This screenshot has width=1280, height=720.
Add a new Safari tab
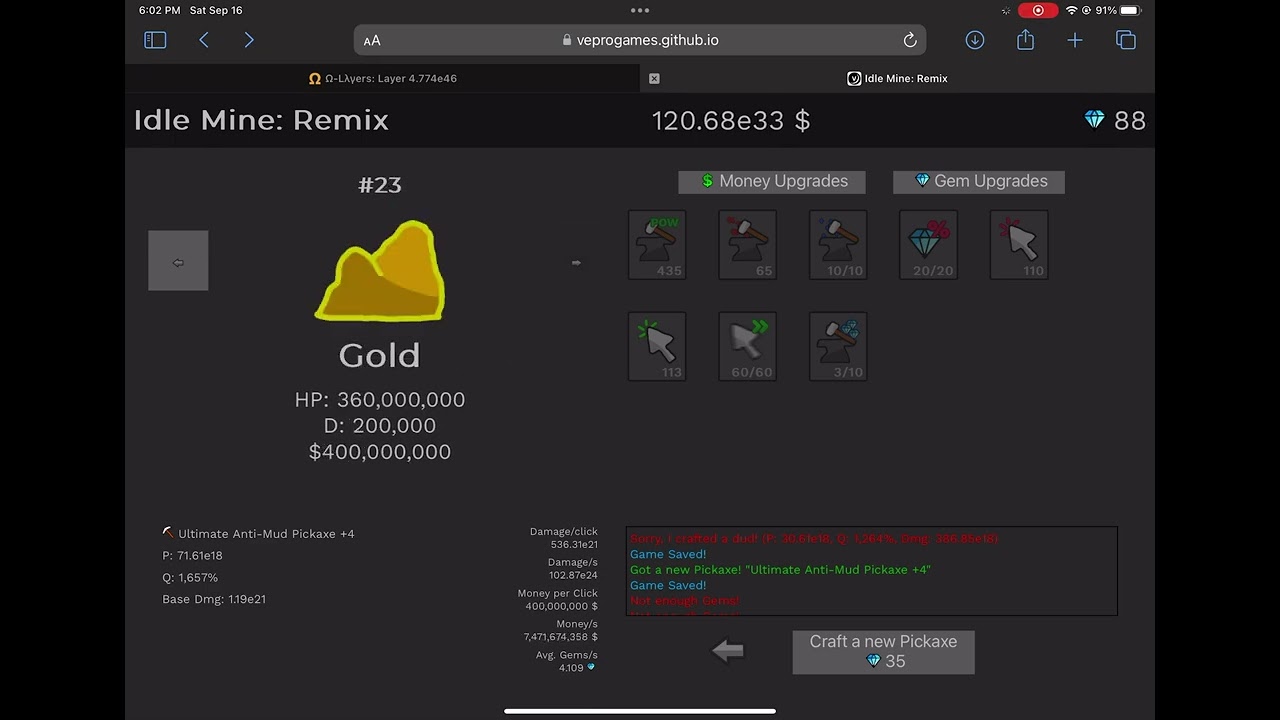pyautogui.click(x=1075, y=40)
